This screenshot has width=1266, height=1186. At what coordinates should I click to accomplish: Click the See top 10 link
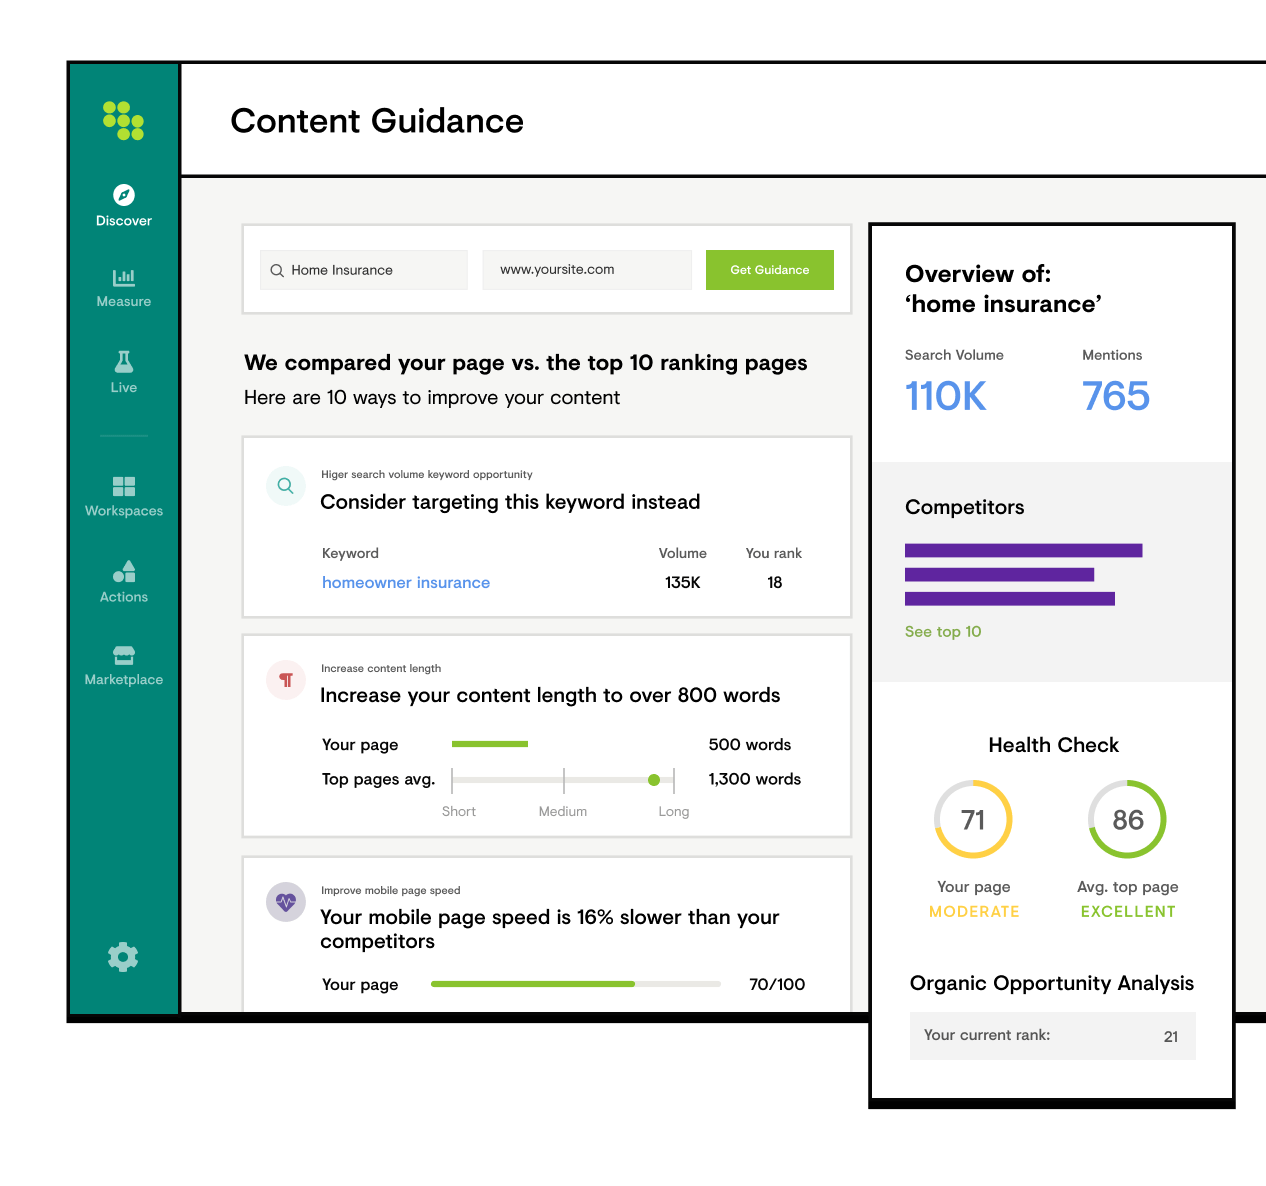pos(943,632)
